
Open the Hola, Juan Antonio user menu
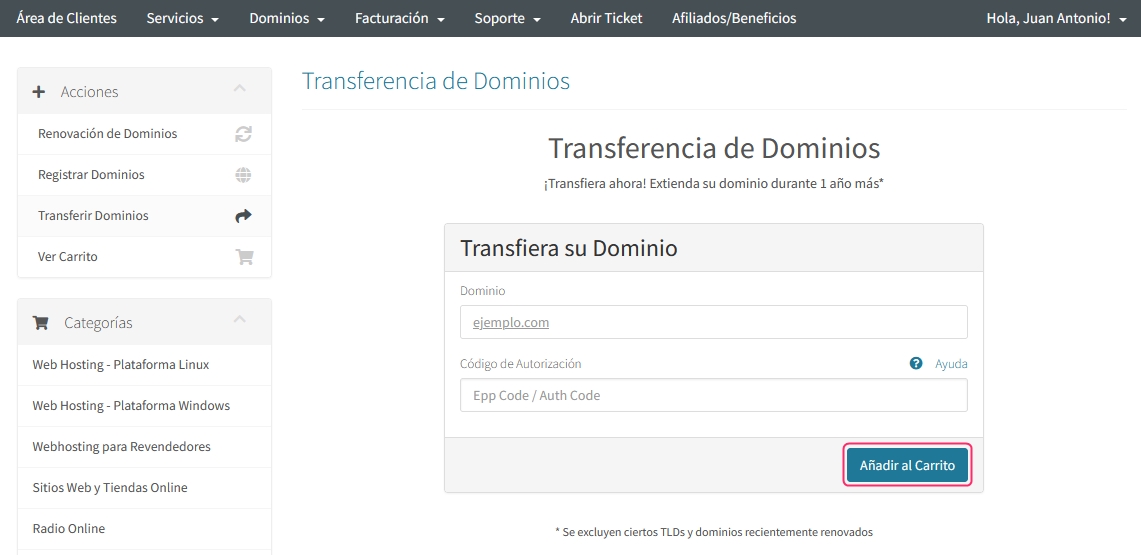coord(1057,18)
